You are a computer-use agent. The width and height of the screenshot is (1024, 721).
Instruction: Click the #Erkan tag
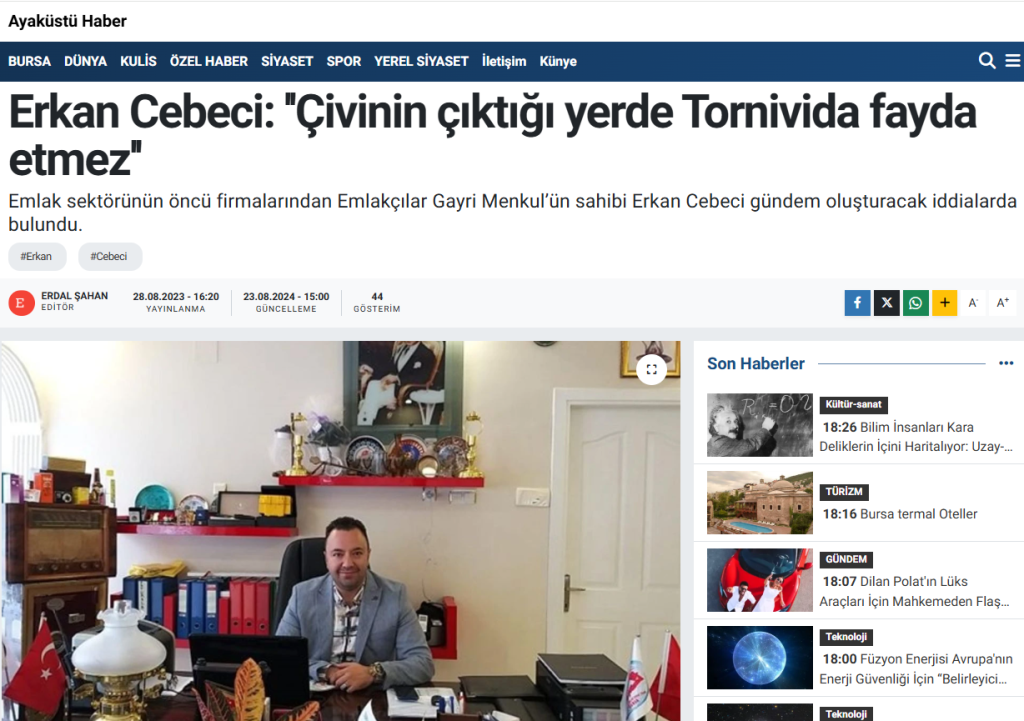click(37, 257)
